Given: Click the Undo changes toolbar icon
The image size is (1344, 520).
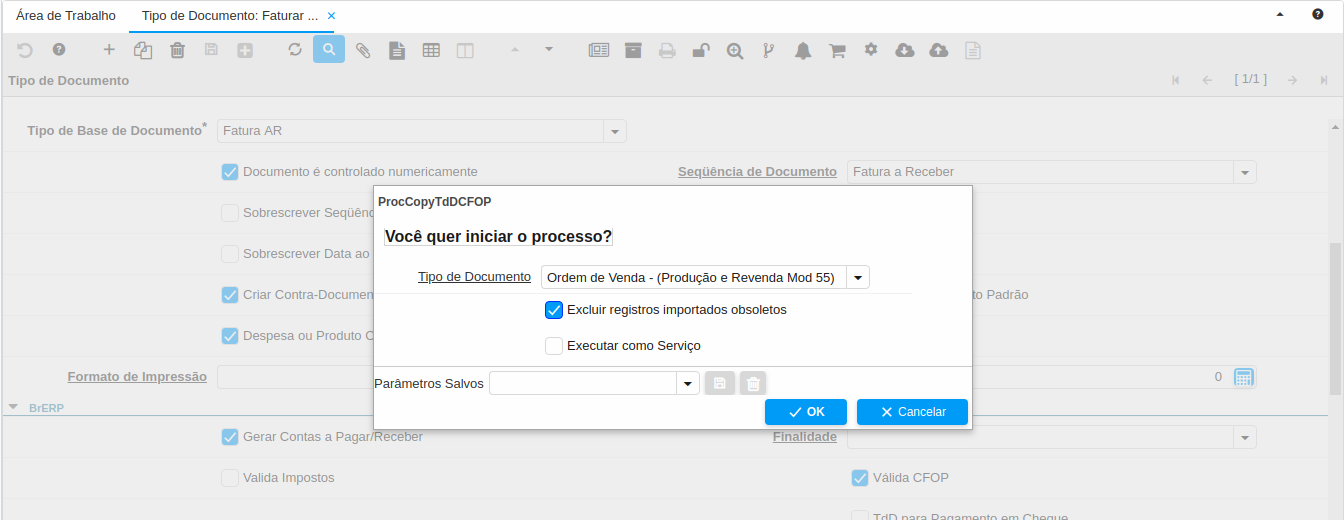Looking at the screenshot, I should coord(25,49).
